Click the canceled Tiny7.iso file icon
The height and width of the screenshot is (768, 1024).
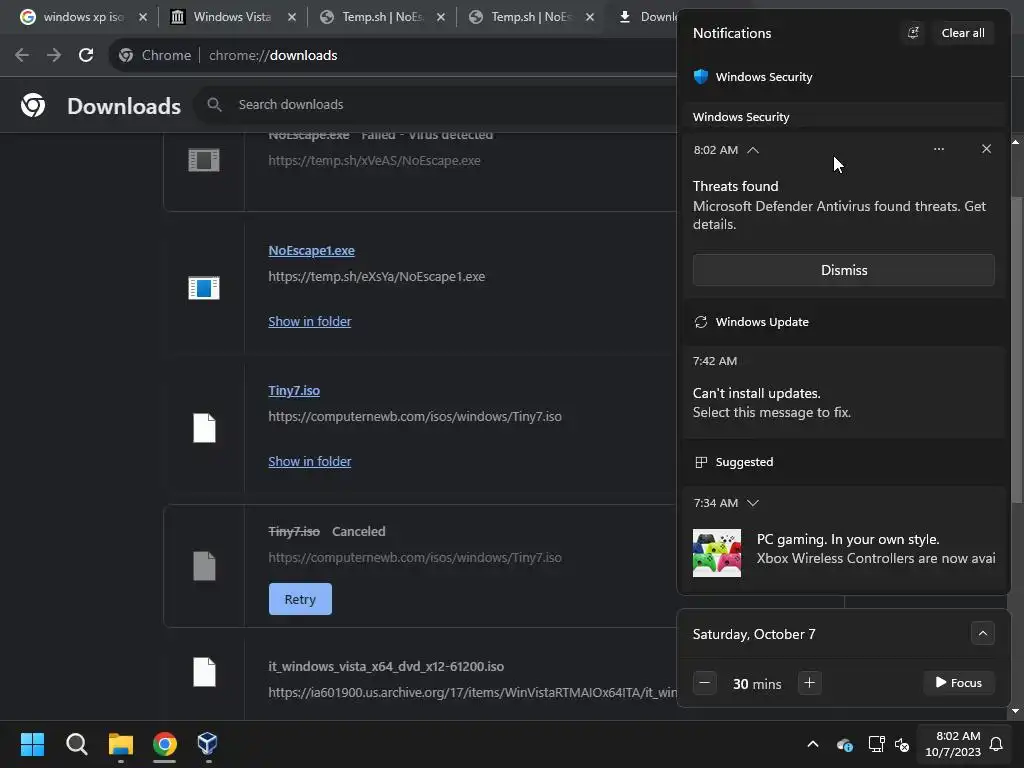click(x=204, y=566)
